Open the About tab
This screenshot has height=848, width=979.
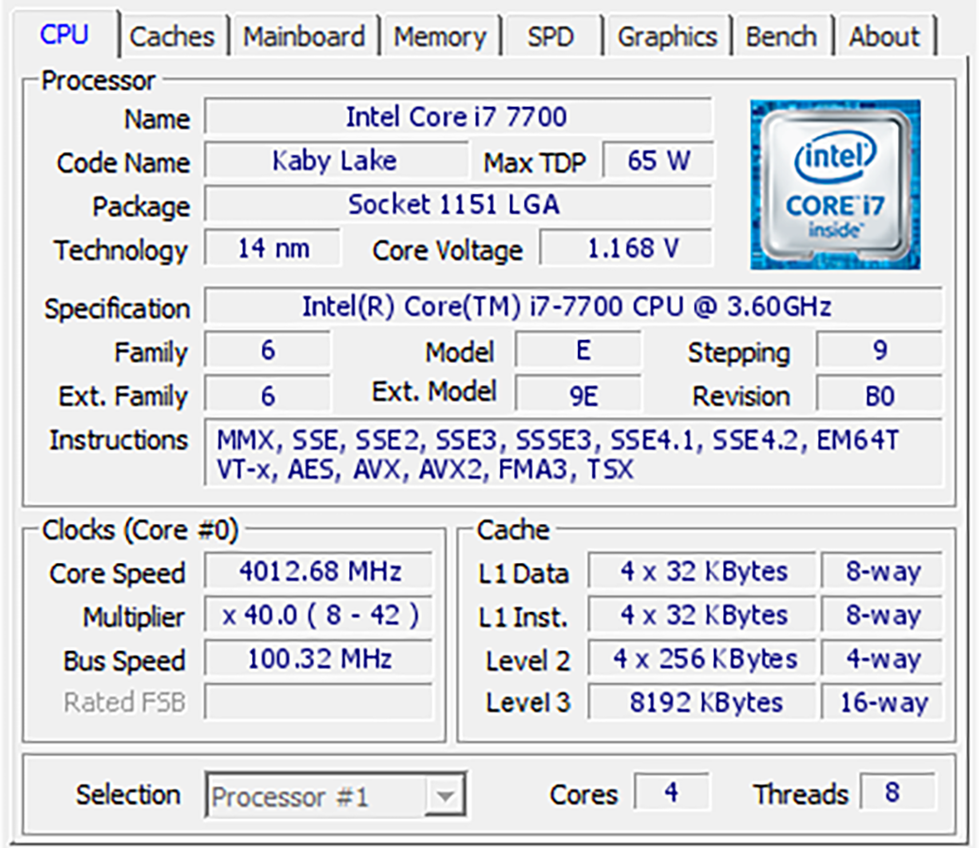click(885, 36)
